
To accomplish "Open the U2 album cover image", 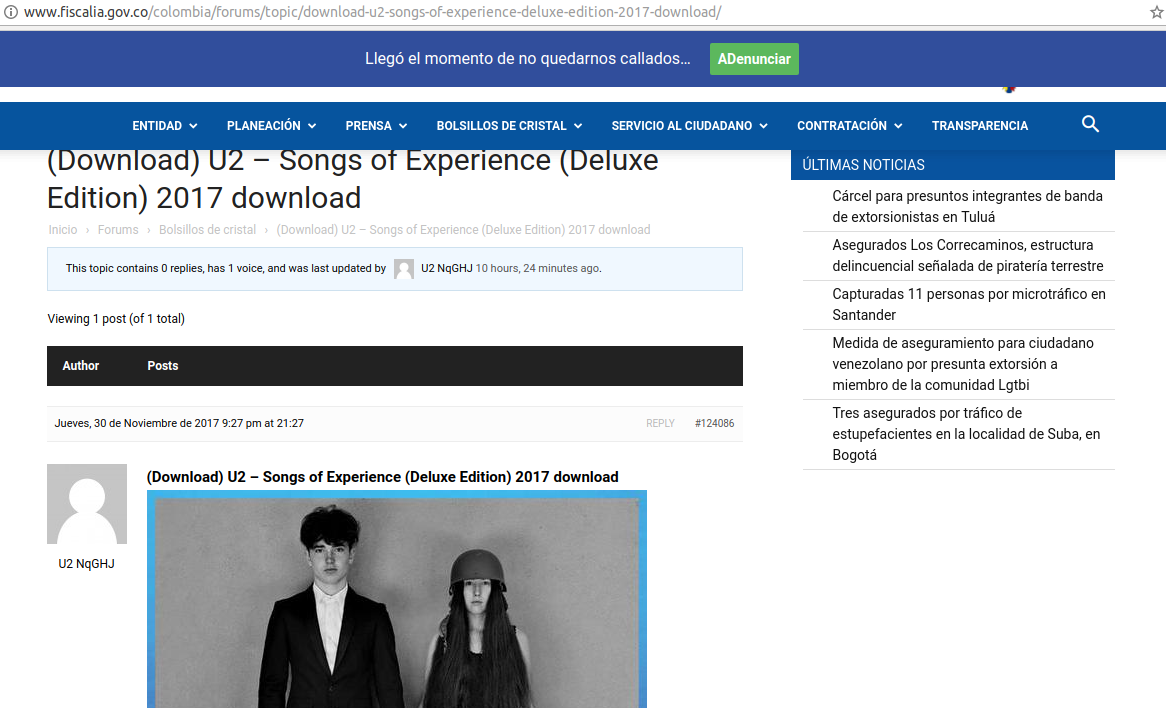I will pyautogui.click(x=396, y=599).
